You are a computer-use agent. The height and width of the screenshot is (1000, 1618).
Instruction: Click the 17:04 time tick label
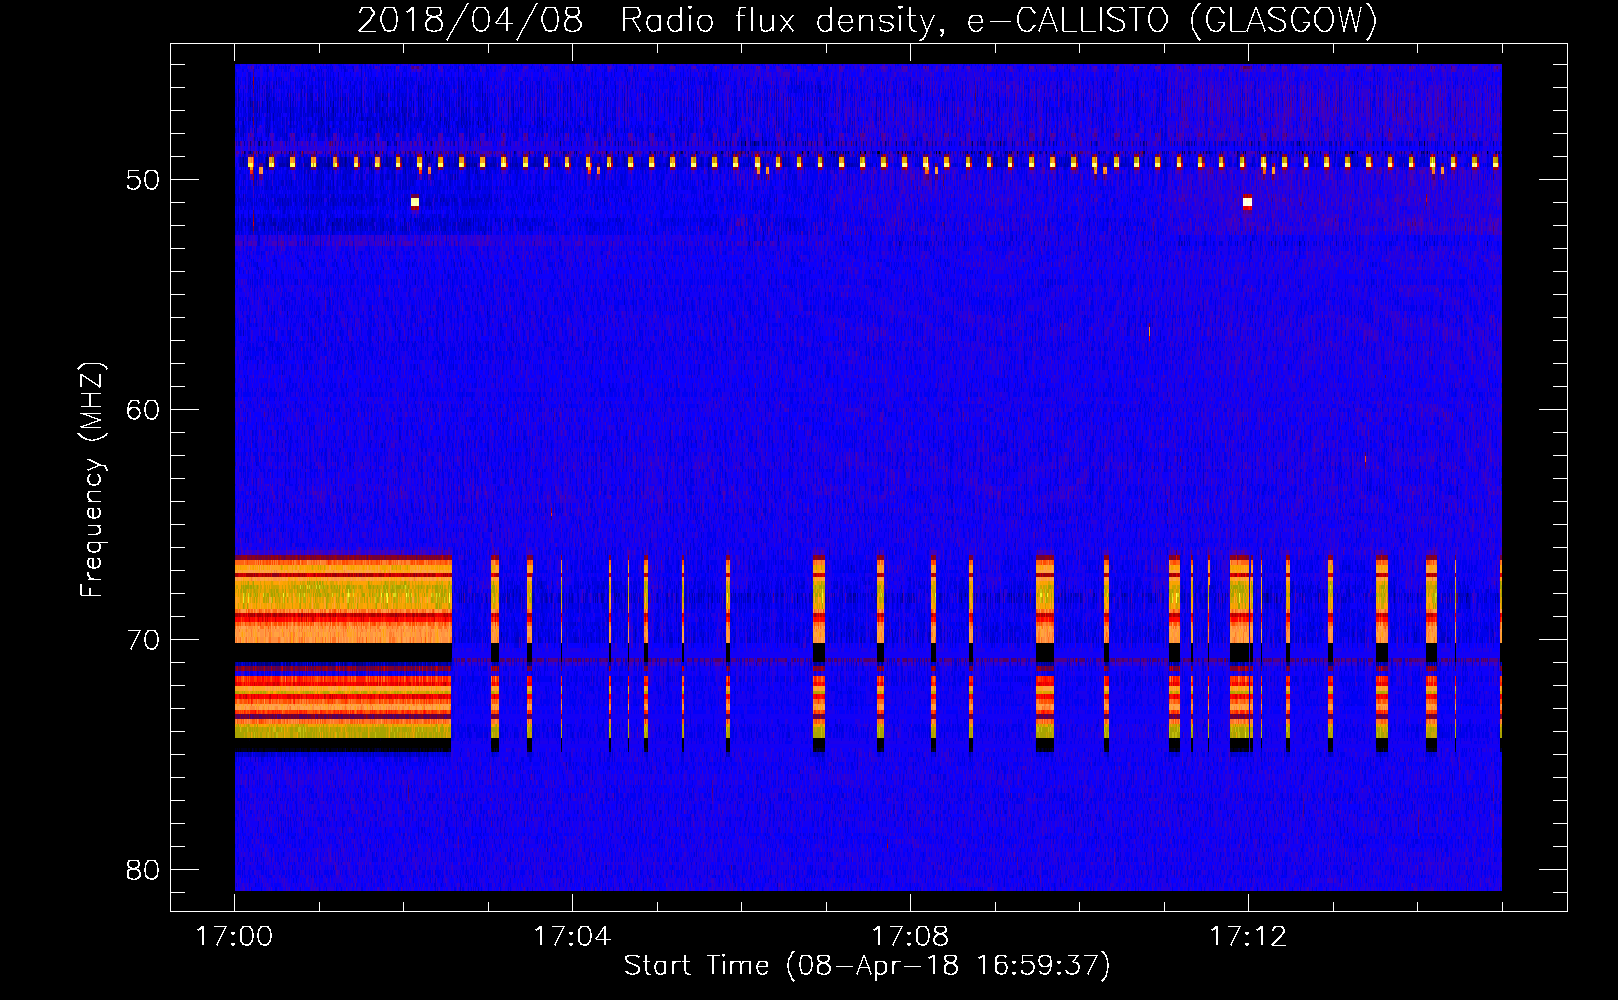572,937
